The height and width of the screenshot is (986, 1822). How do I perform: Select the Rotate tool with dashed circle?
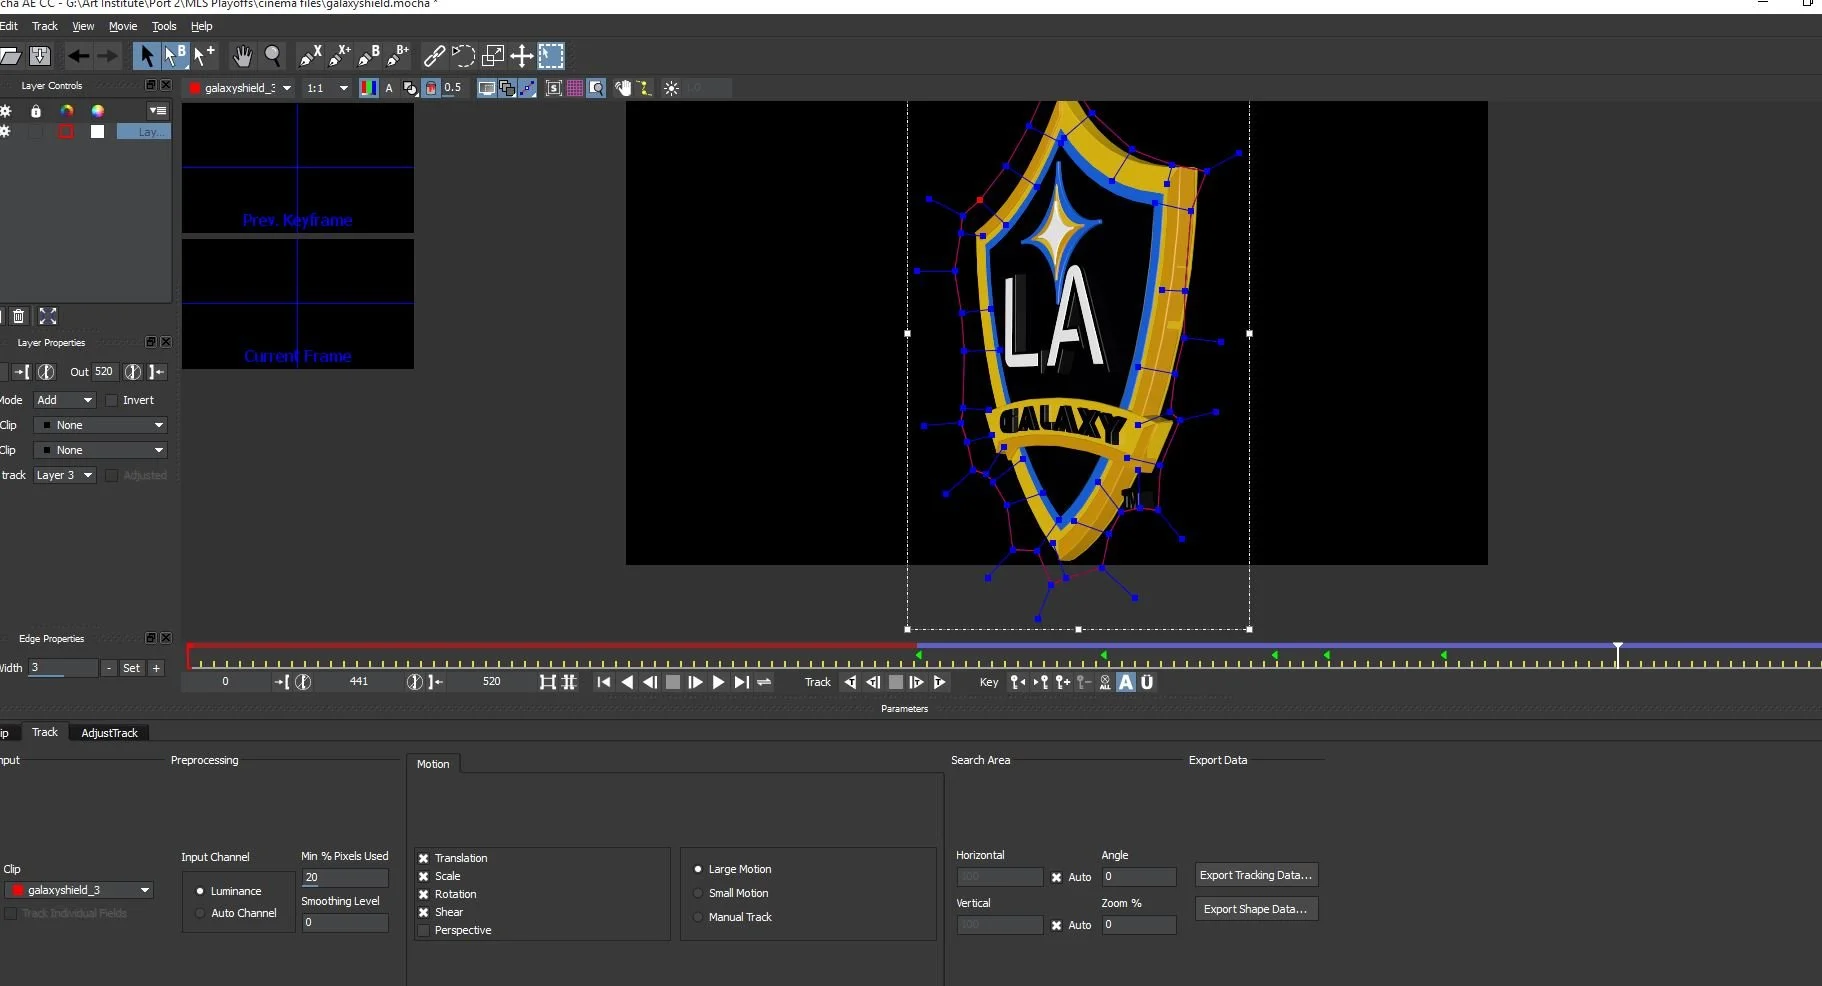[x=463, y=56]
